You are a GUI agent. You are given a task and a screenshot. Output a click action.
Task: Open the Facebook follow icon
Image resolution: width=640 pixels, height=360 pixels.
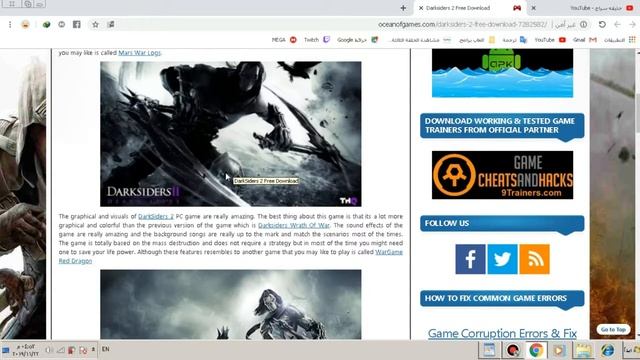(x=470, y=259)
